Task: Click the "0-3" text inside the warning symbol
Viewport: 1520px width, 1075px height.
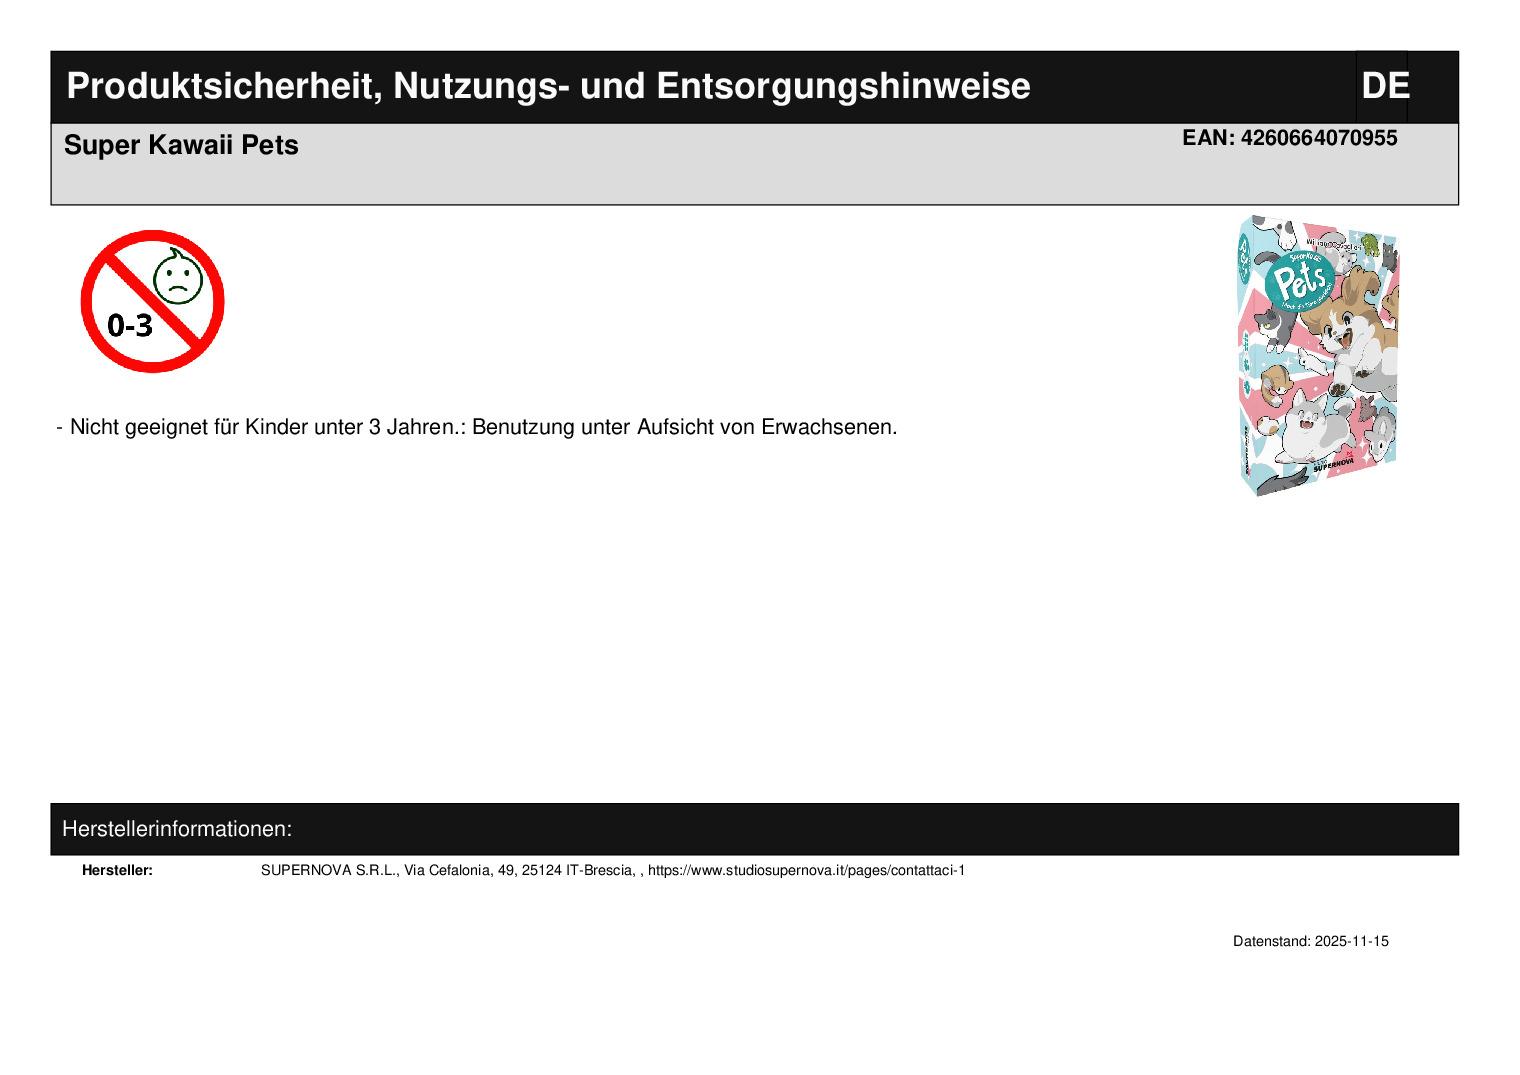Action: click(130, 325)
